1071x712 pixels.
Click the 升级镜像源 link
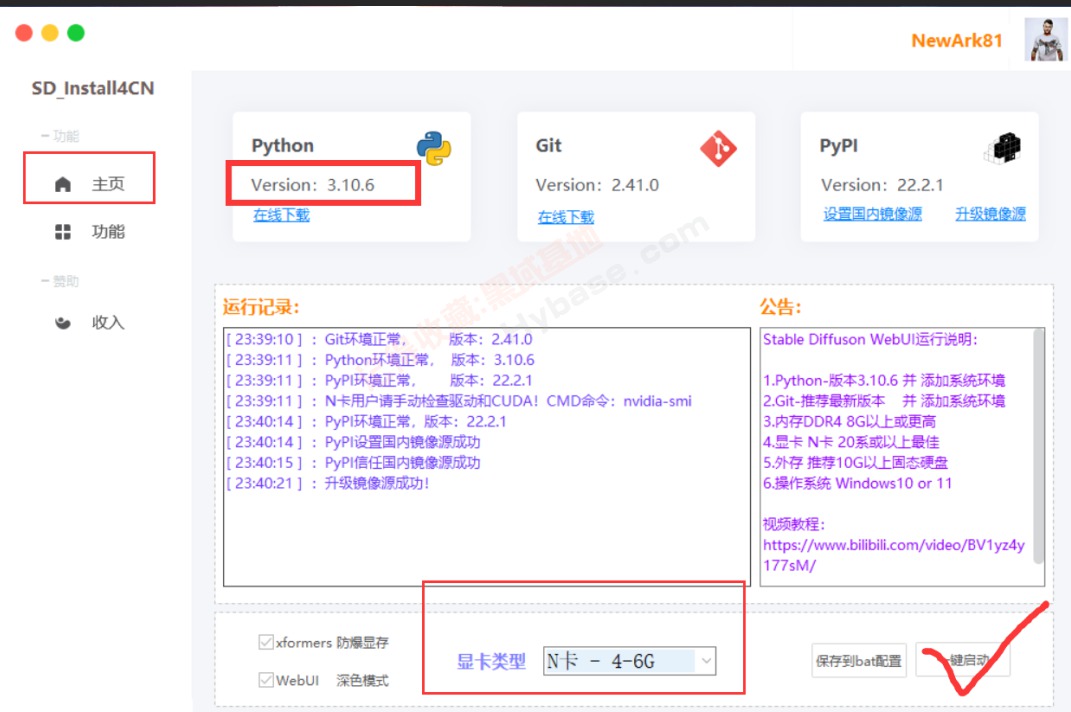(x=990, y=214)
